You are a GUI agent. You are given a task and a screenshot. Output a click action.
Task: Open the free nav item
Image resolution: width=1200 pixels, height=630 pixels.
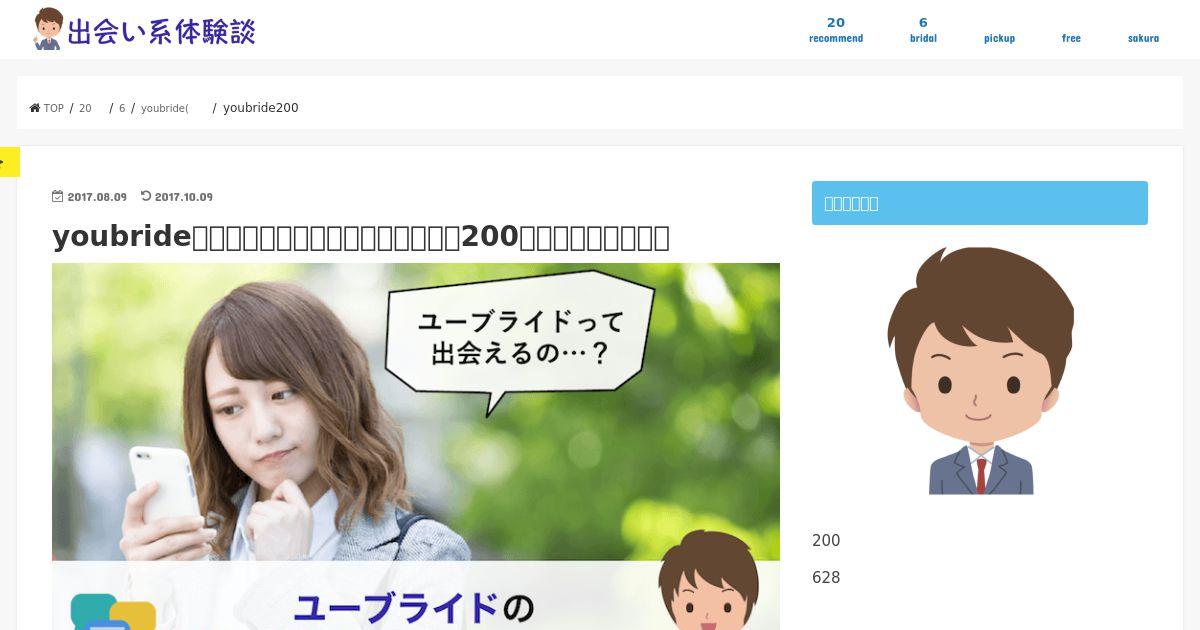pos(1071,38)
